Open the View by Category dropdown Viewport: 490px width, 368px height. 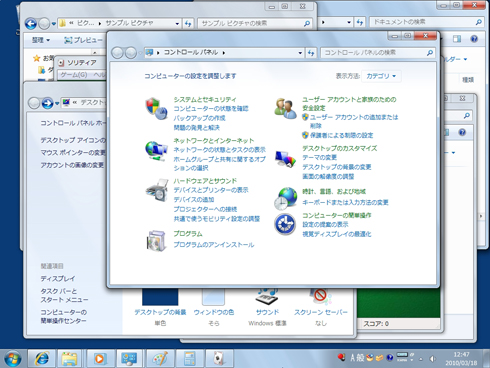(x=381, y=76)
